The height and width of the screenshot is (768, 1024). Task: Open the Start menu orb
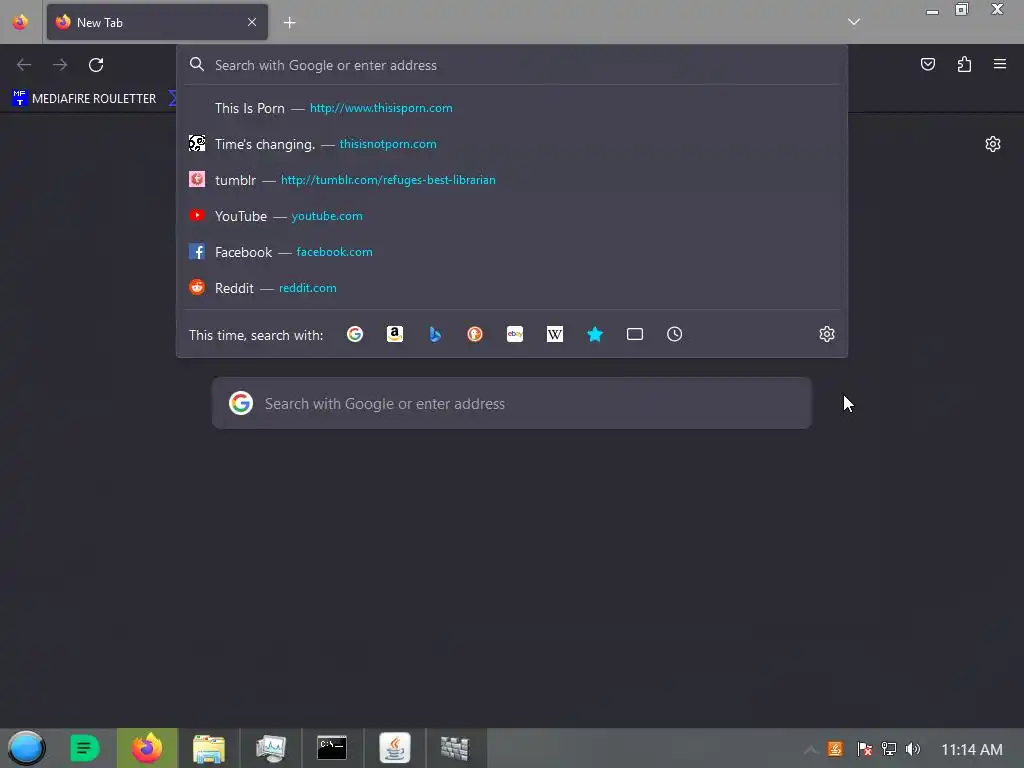(x=26, y=748)
